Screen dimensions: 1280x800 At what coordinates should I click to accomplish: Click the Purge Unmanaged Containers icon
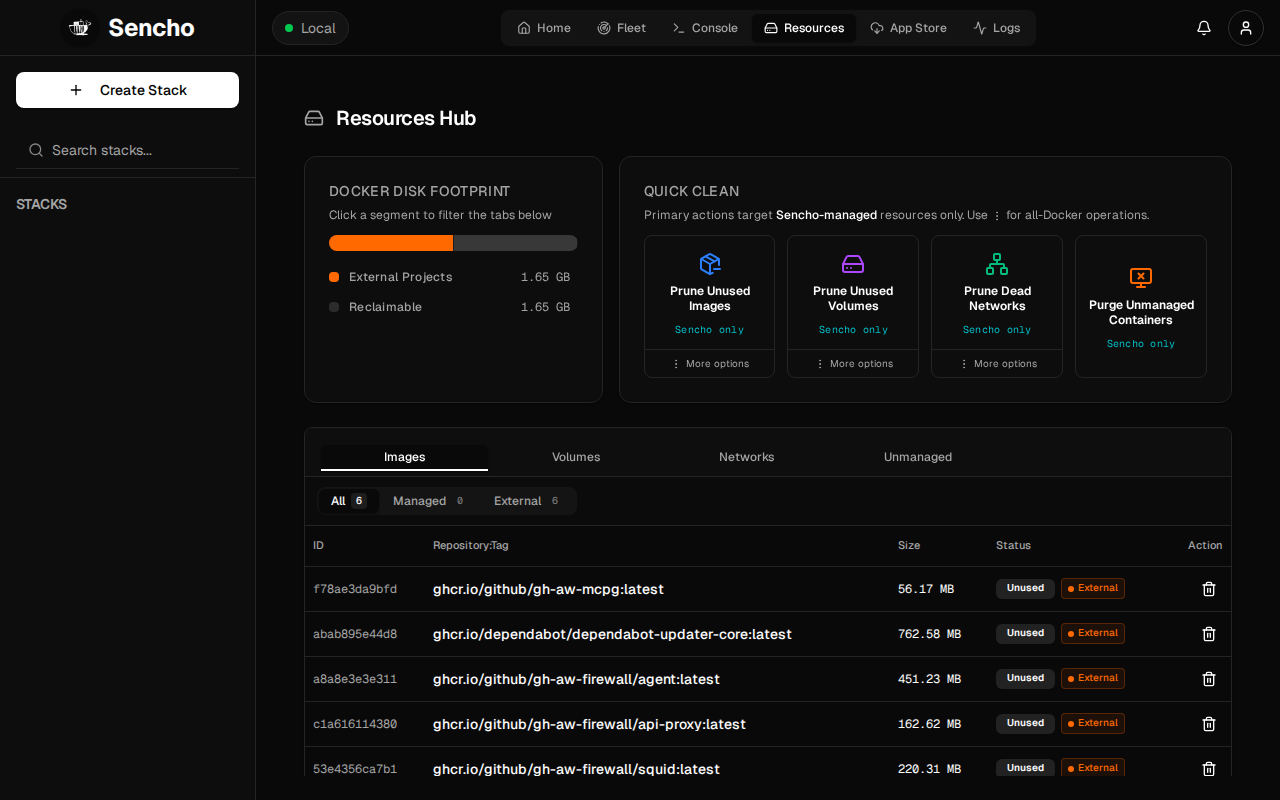point(1141,277)
